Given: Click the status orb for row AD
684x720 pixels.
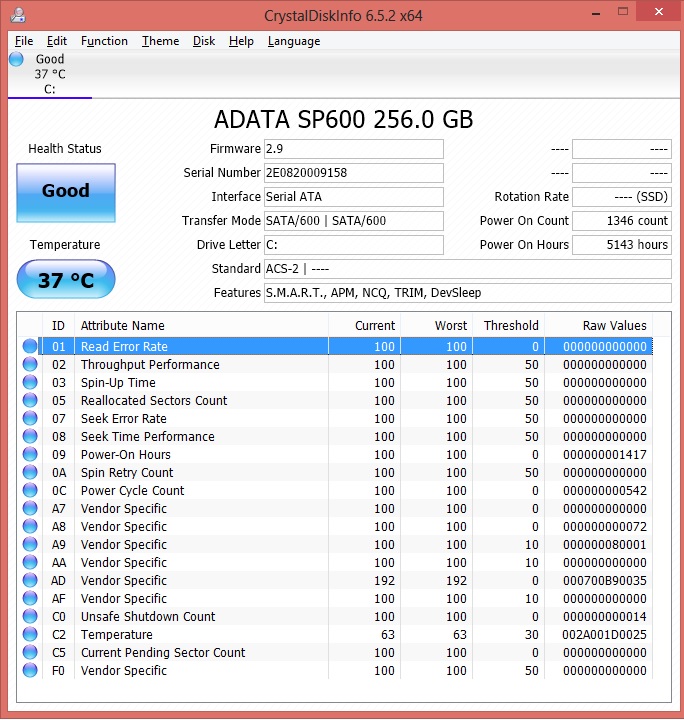Looking at the screenshot, I should point(30,580).
